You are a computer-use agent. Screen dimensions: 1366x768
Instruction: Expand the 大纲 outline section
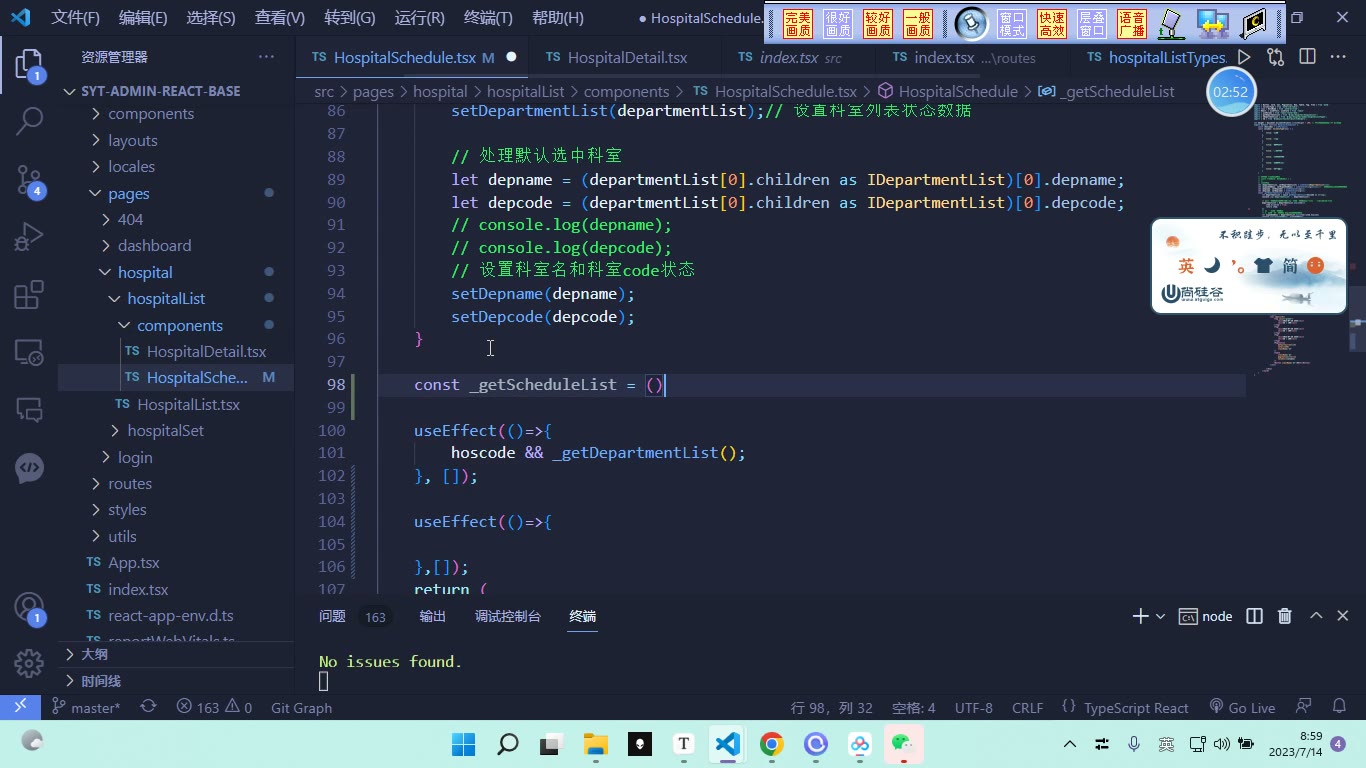click(x=94, y=654)
